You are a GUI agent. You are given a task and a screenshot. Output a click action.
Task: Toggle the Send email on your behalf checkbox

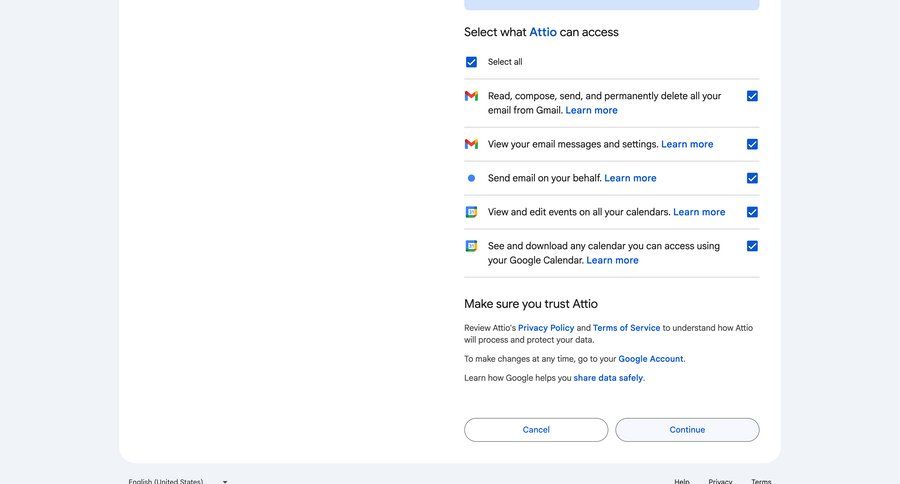click(x=752, y=178)
